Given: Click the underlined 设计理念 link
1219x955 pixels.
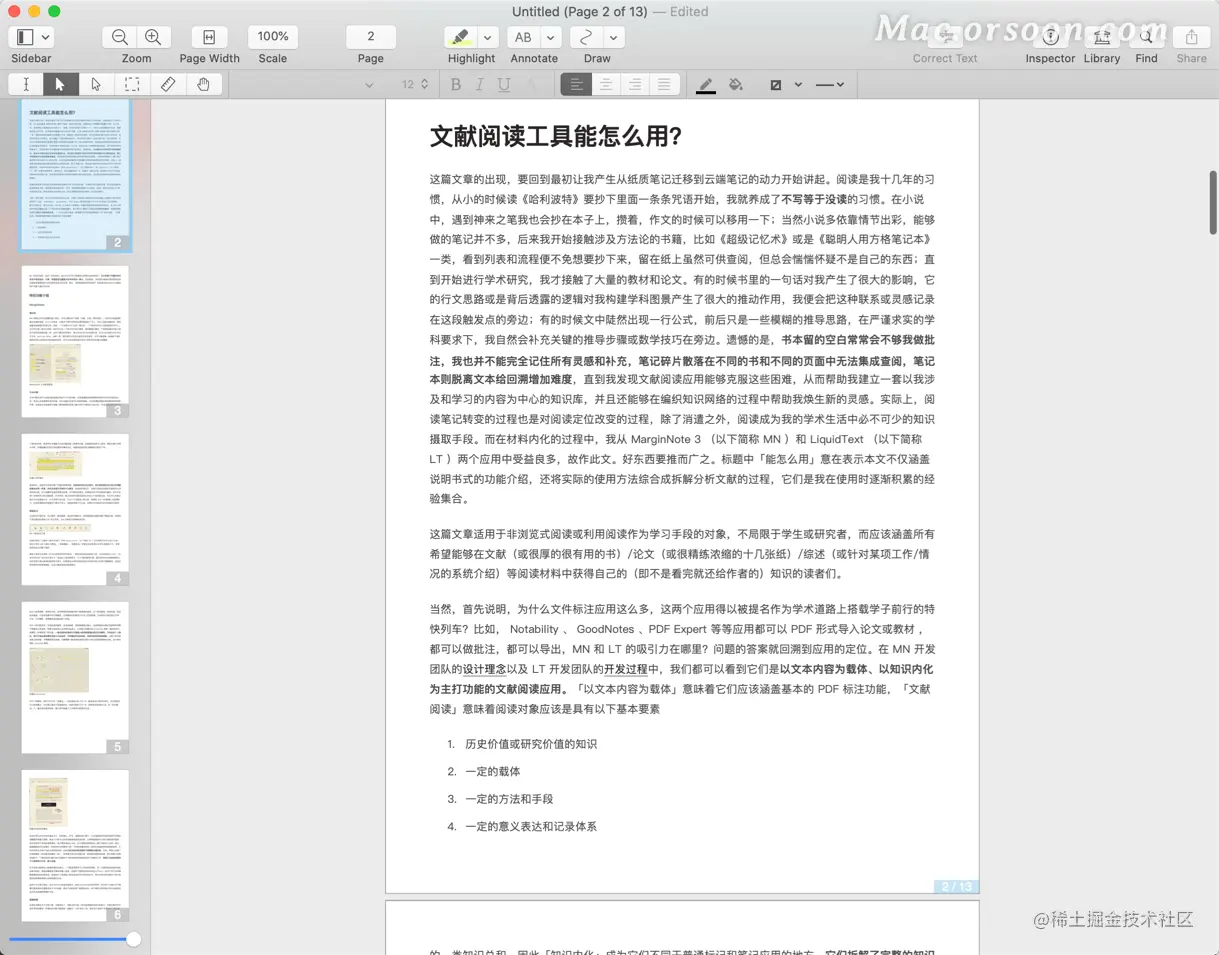Looking at the screenshot, I should (485, 669).
